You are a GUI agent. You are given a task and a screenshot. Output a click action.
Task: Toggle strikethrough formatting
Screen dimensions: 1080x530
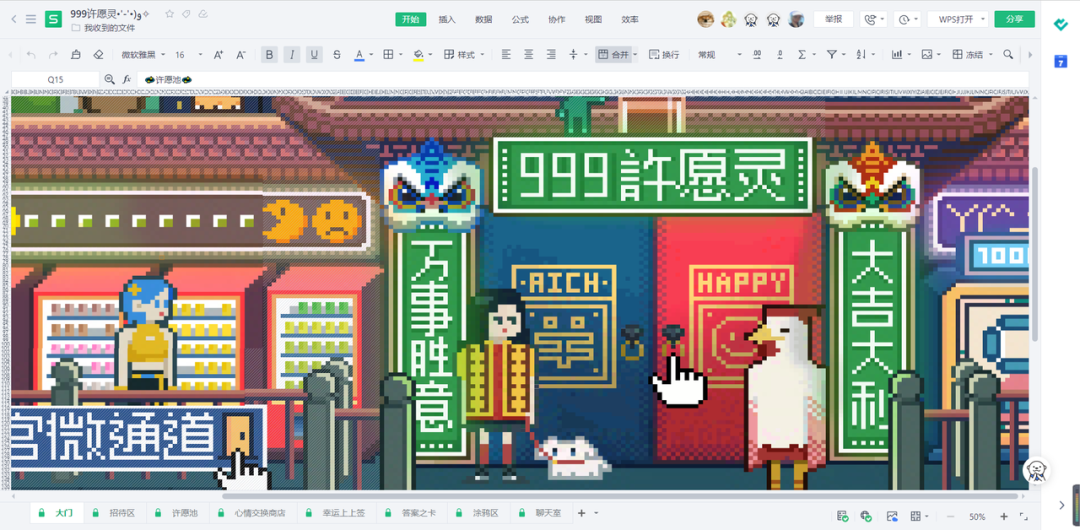click(x=337, y=54)
